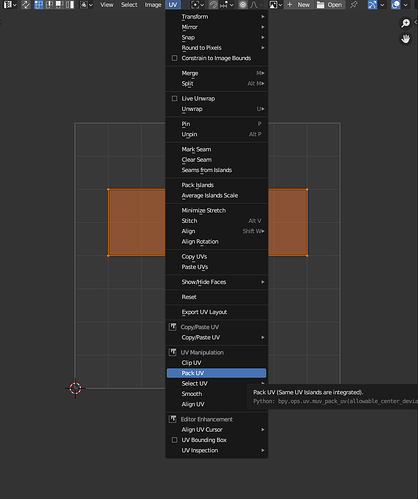This screenshot has width=418, height=499.
Task: Open the editor type dropdown
Action: click(x=10, y=5)
